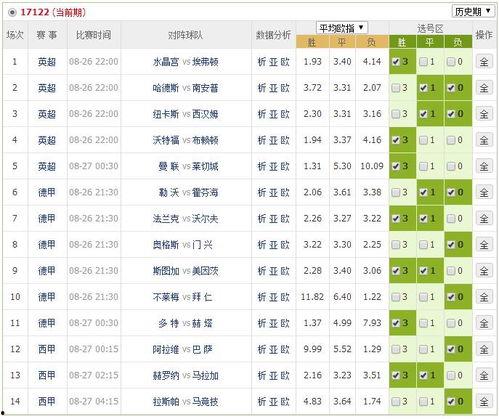The height and width of the screenshot is (419, 499).
Task: Click 全 button for match 11 多特
Action: click(x=484, y=323)
